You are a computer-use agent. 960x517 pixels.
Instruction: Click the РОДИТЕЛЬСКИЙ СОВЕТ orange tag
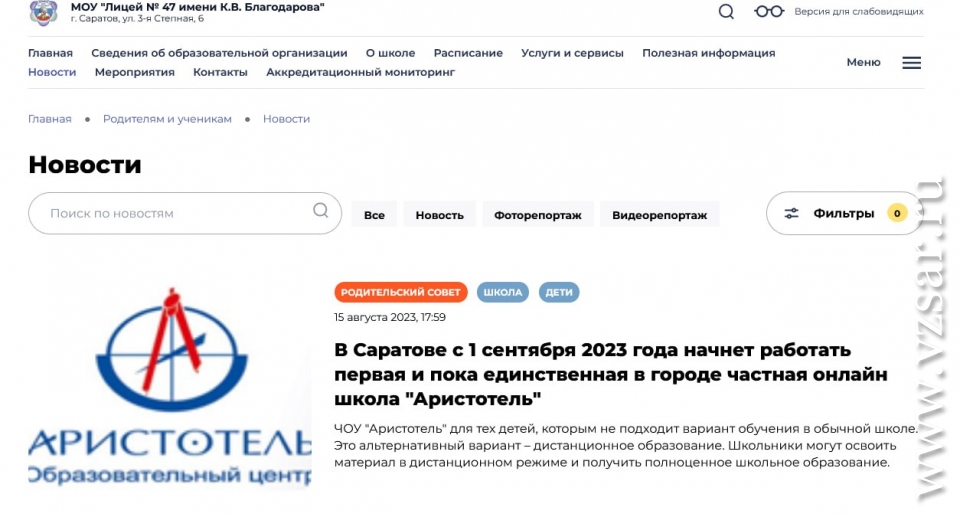click(x=400, y=292)
